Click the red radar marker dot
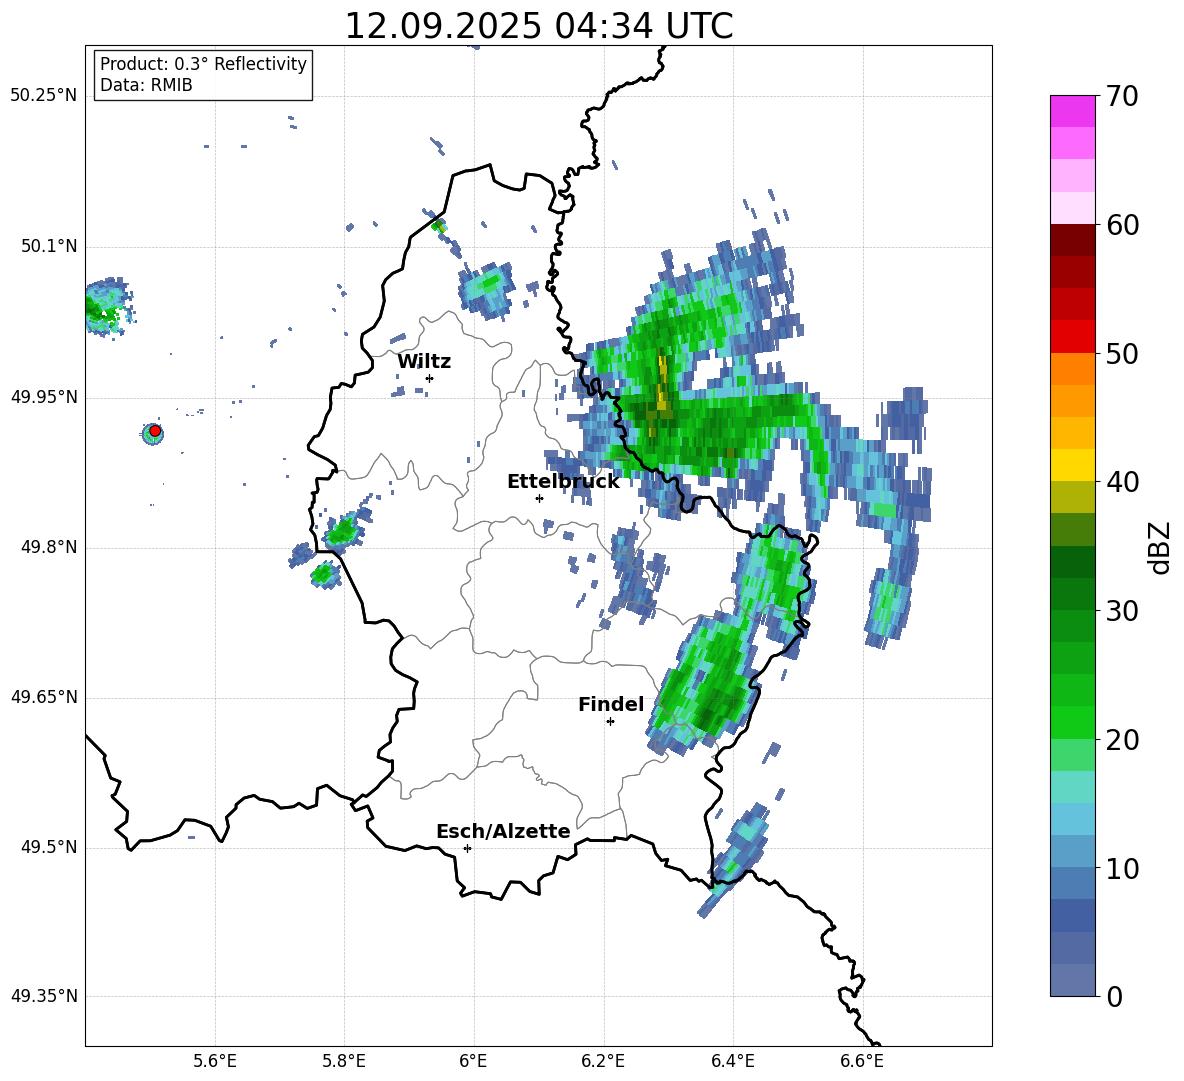 [155, 431]
